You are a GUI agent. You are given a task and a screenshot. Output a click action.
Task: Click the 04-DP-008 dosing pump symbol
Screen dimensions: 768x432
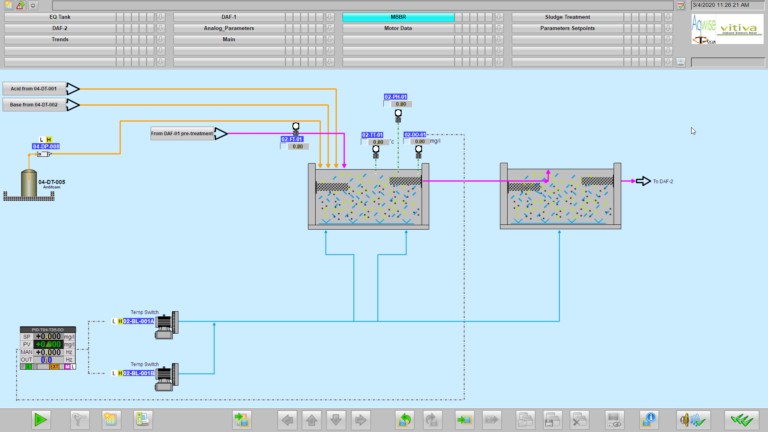pos(43,154)
